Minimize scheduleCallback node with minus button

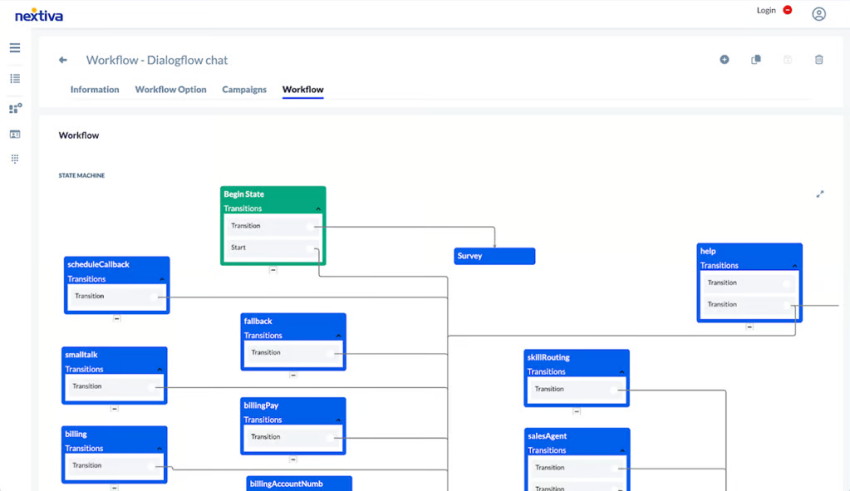(117, 319)
